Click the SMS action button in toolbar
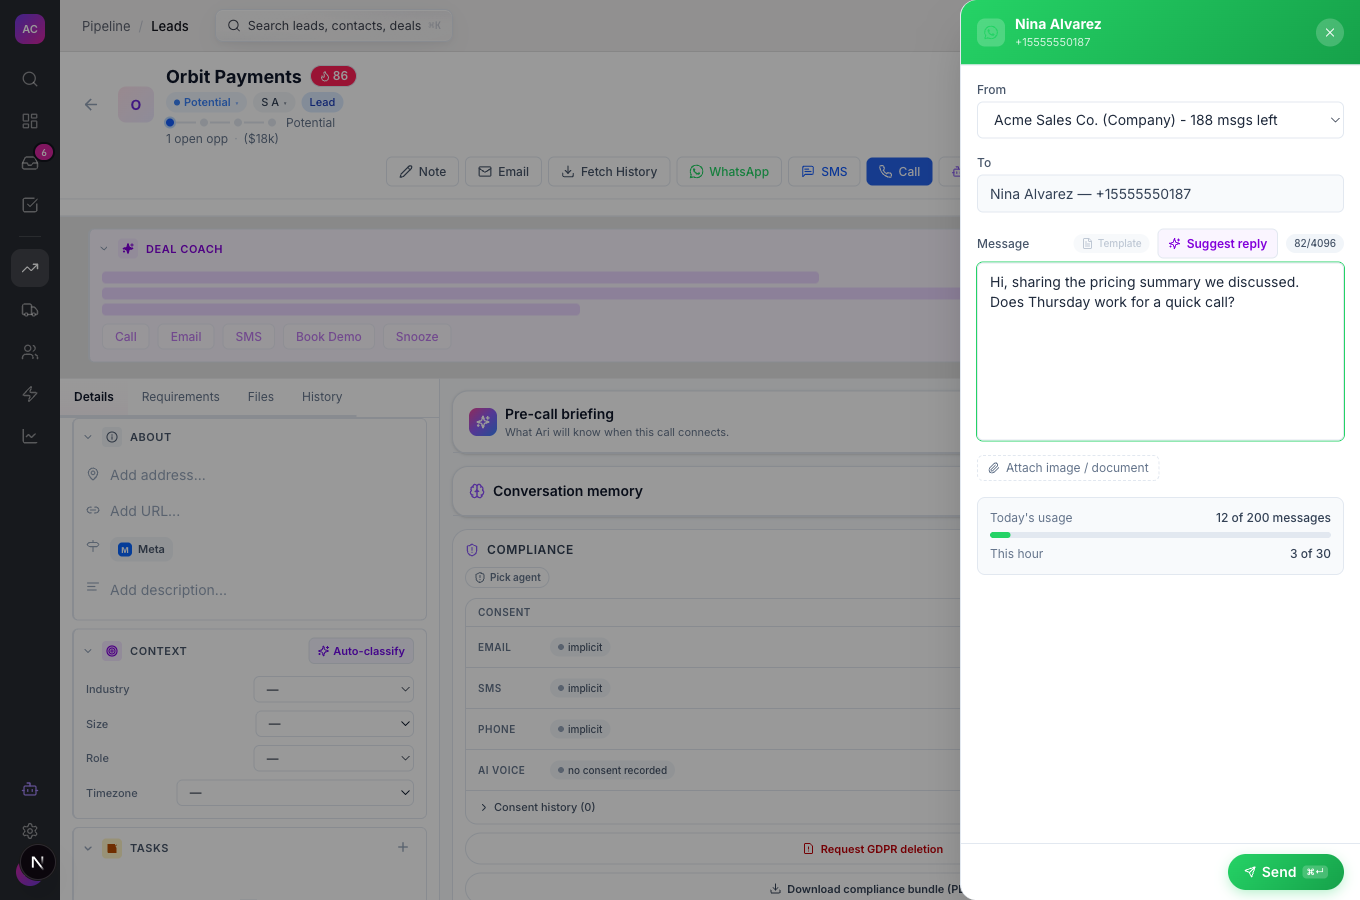This screenshot has width=1360, height=900. pos(824,172)
